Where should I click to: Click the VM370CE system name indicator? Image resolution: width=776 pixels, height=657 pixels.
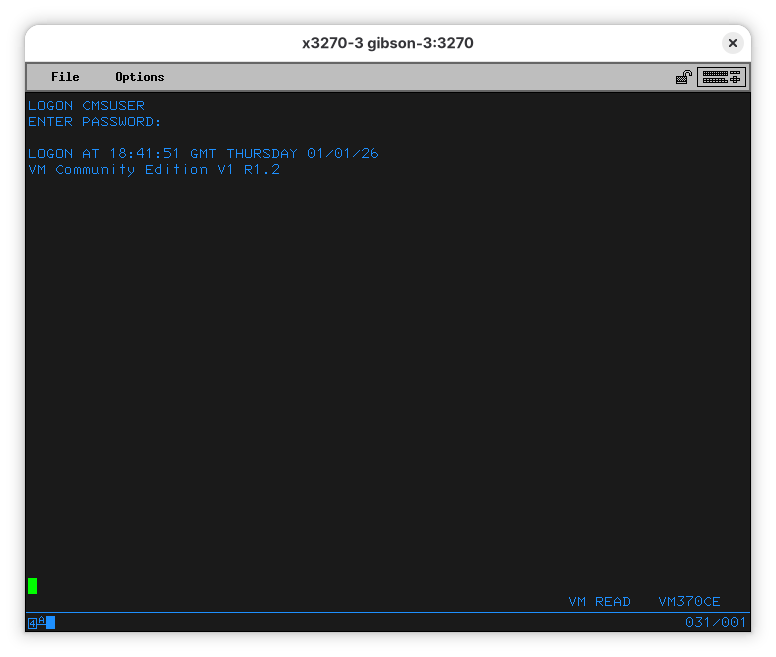689,602
